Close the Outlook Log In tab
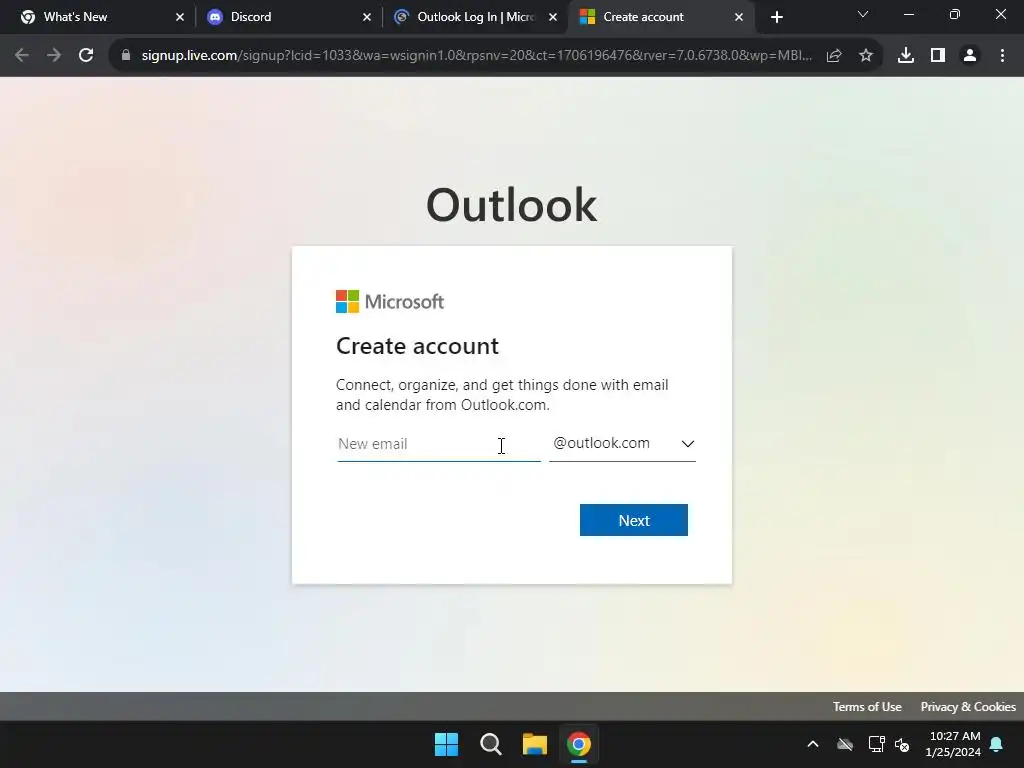The height and width of the screenshot is (768, 1024). click(553, 17)
